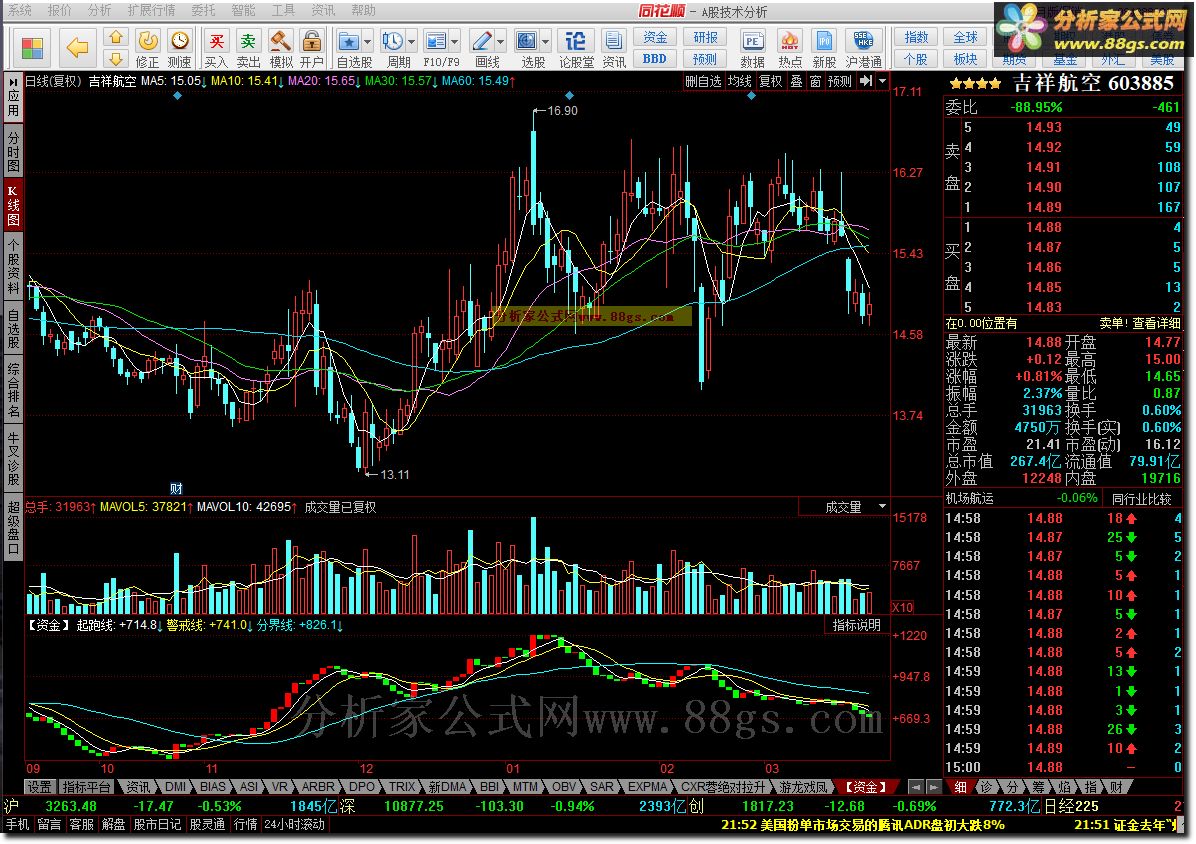
Task: Toggle 窗 multi-window mode
Action: click(x=815, y=82)
